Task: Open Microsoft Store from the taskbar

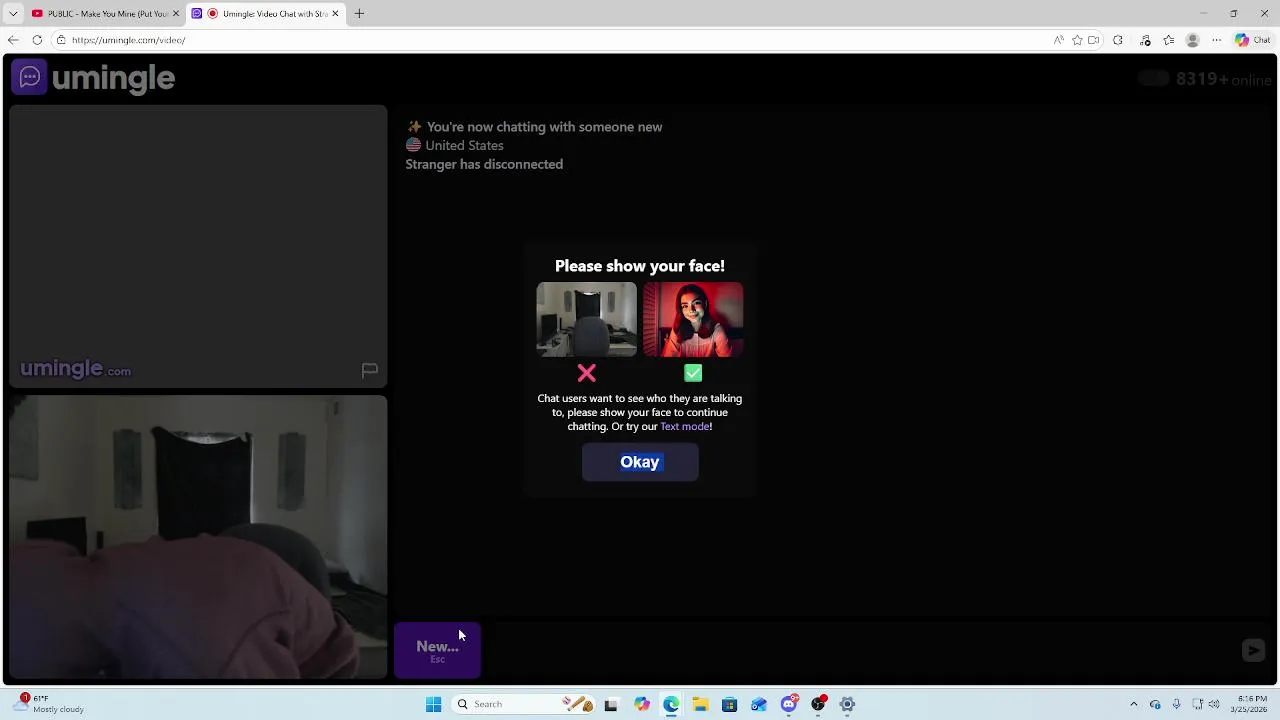Action: [x=729, y=704]
